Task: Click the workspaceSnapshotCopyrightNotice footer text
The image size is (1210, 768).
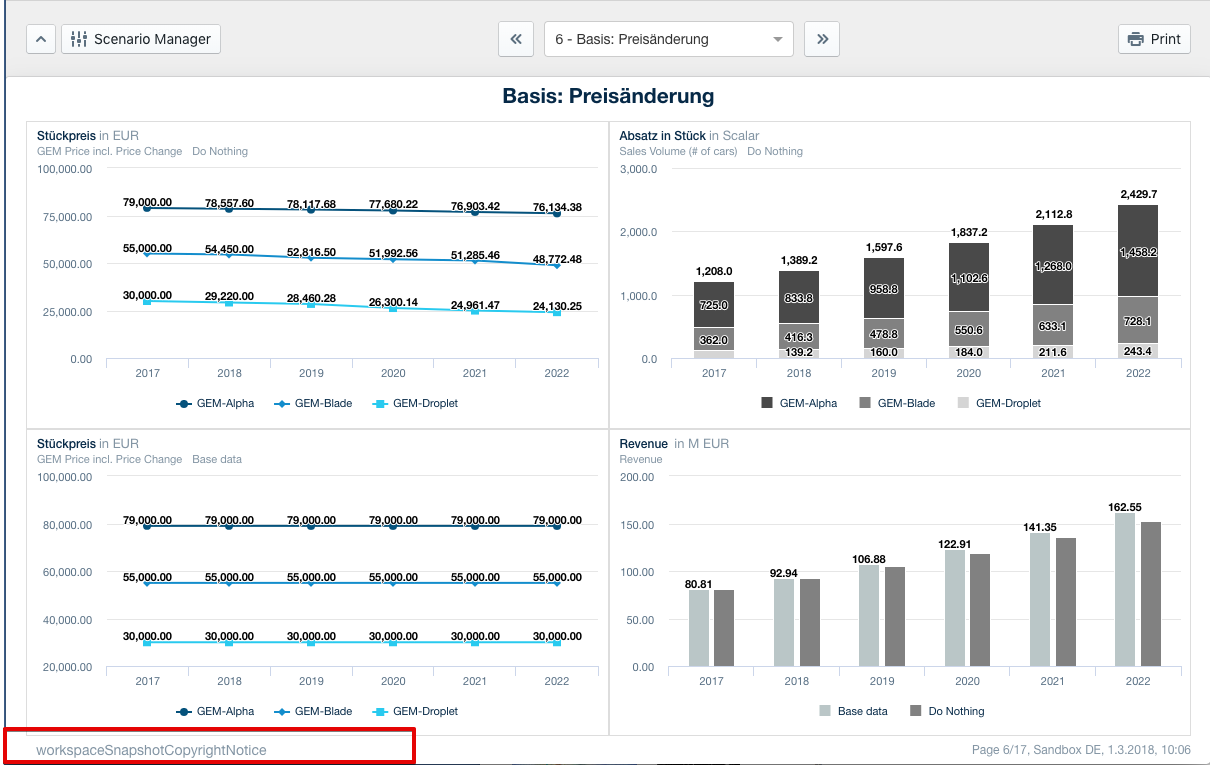Action: pyautogui.click(x=151, y=750)
